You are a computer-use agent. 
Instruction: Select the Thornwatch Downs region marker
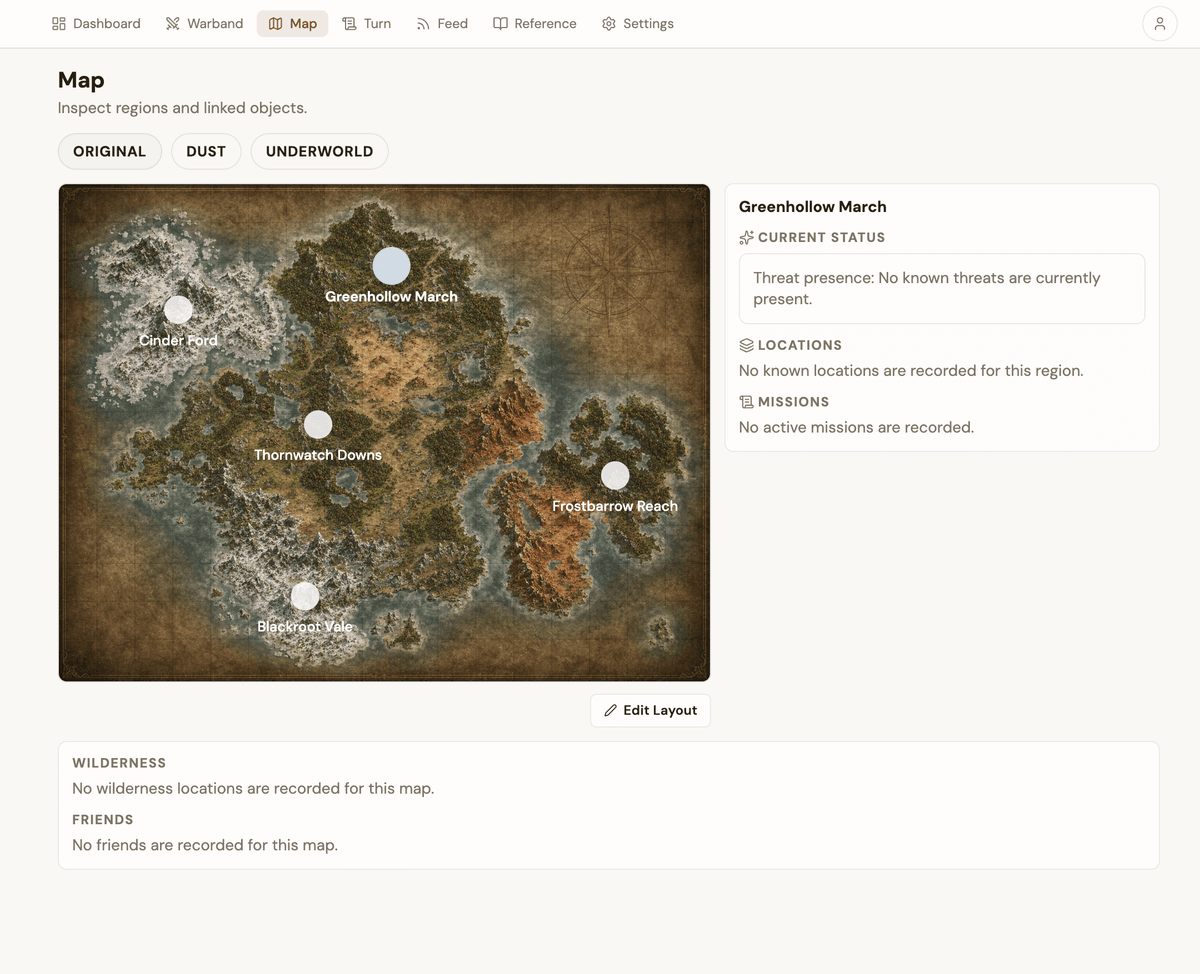[318, 424]
